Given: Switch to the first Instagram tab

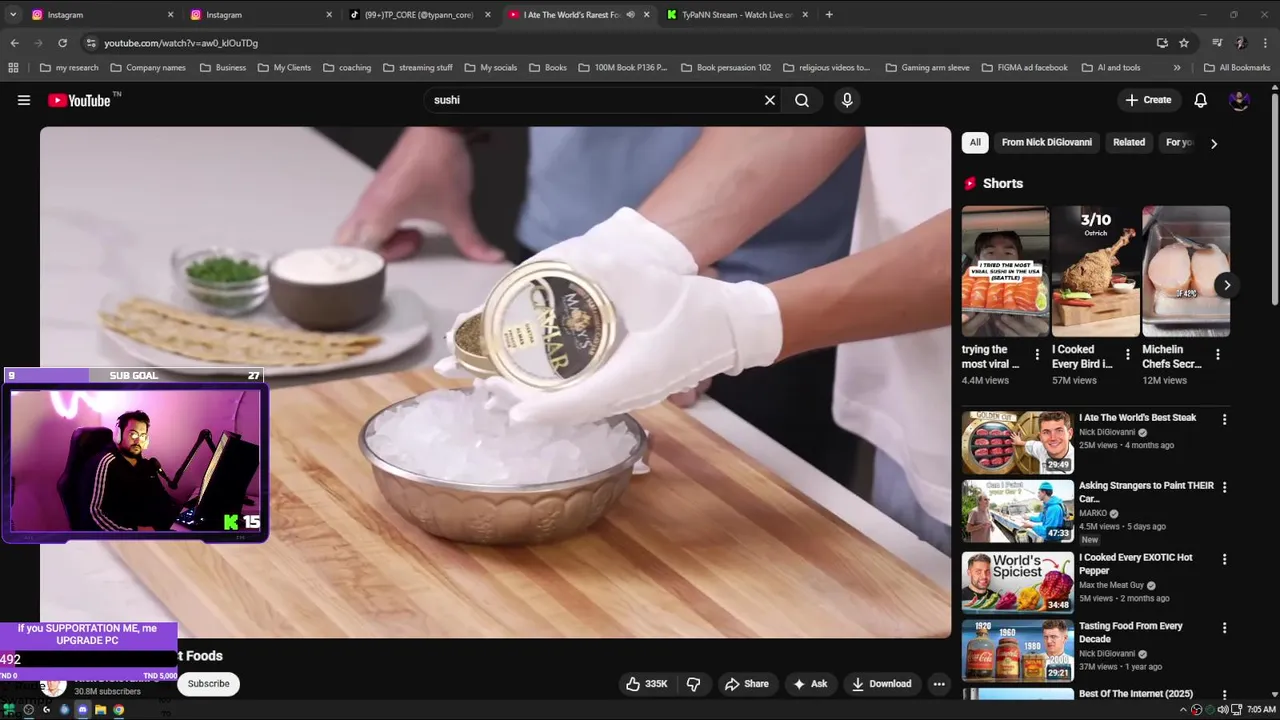Looking at the screenshot, I should 100,15.
